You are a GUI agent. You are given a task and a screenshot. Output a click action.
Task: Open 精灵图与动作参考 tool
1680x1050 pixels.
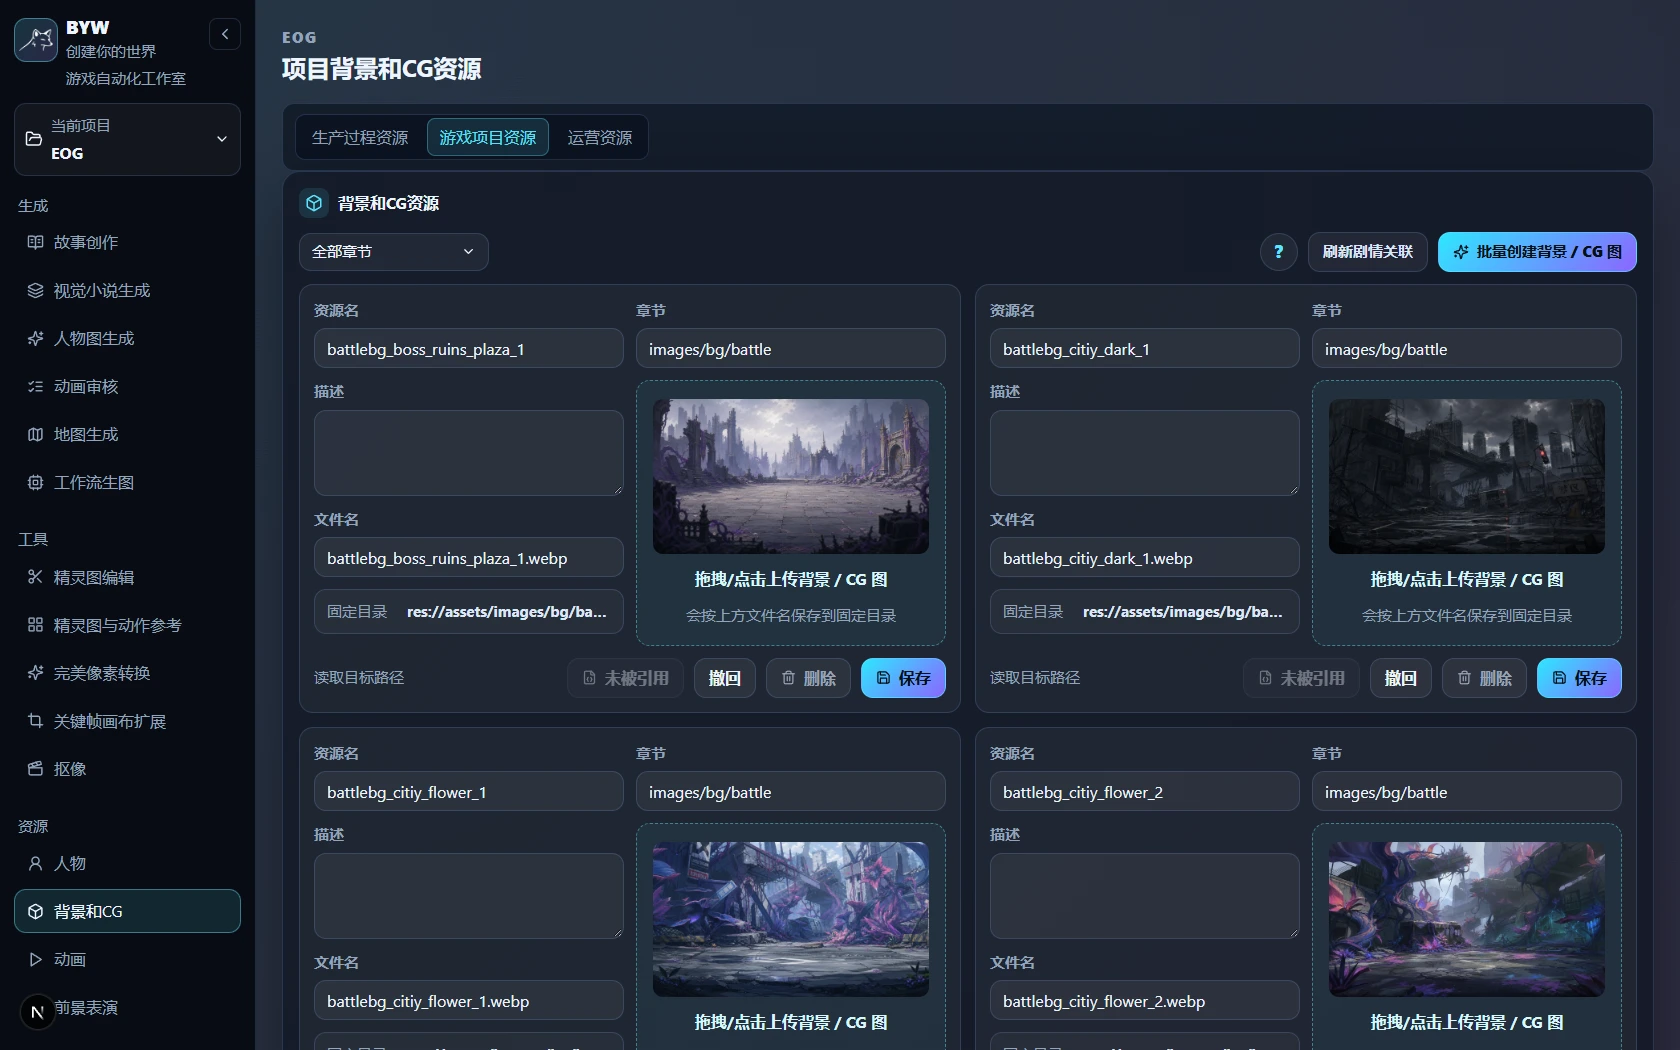coord(127,625)
